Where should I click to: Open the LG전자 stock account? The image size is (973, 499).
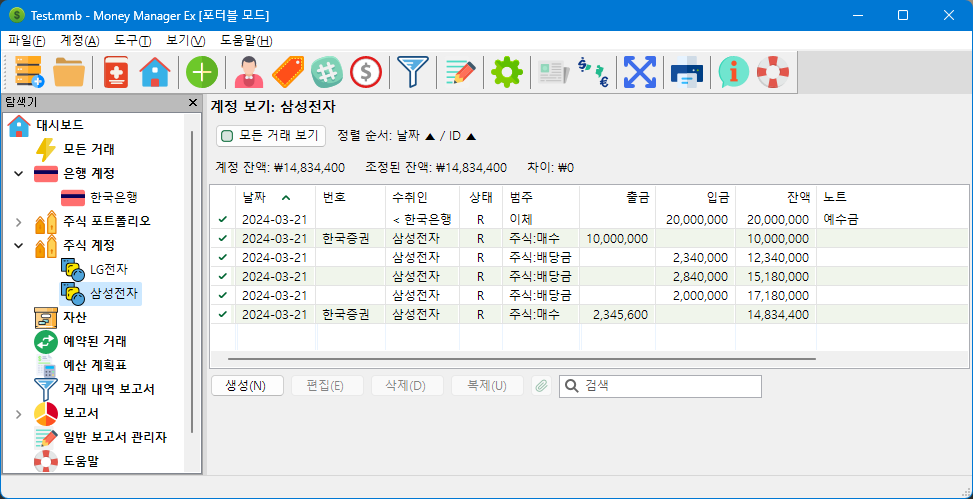click(x=109, y=269)
